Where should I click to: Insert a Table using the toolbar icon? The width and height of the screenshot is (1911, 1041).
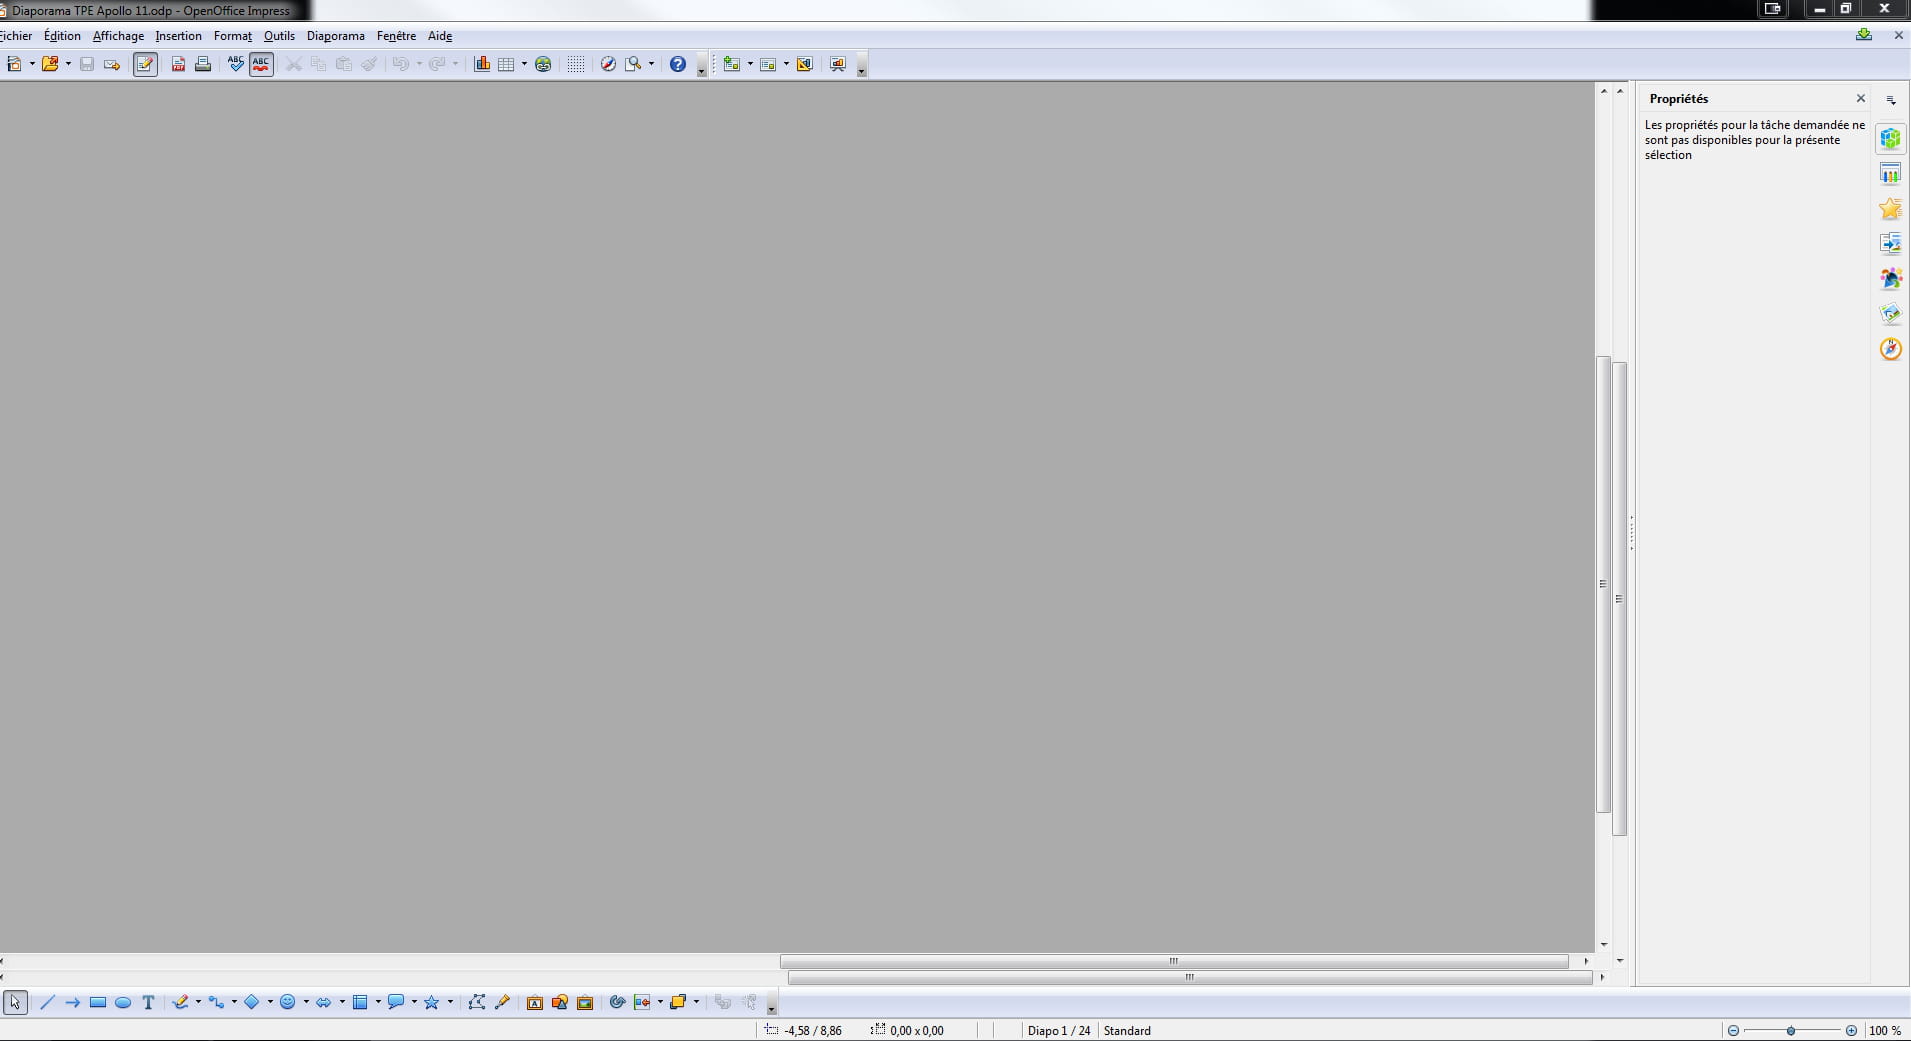506,64
